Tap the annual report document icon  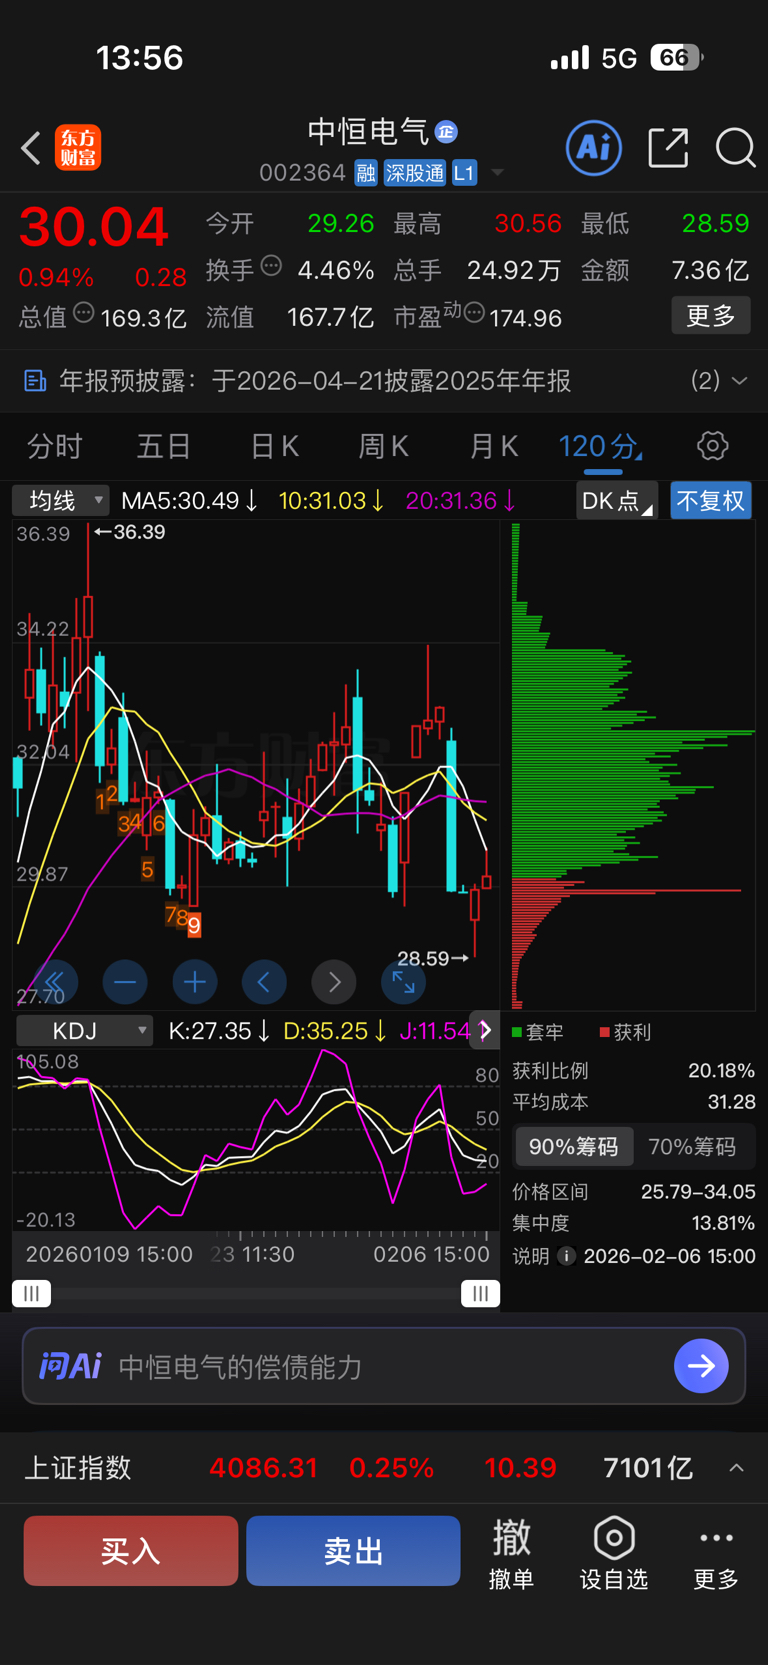(35, 381)
